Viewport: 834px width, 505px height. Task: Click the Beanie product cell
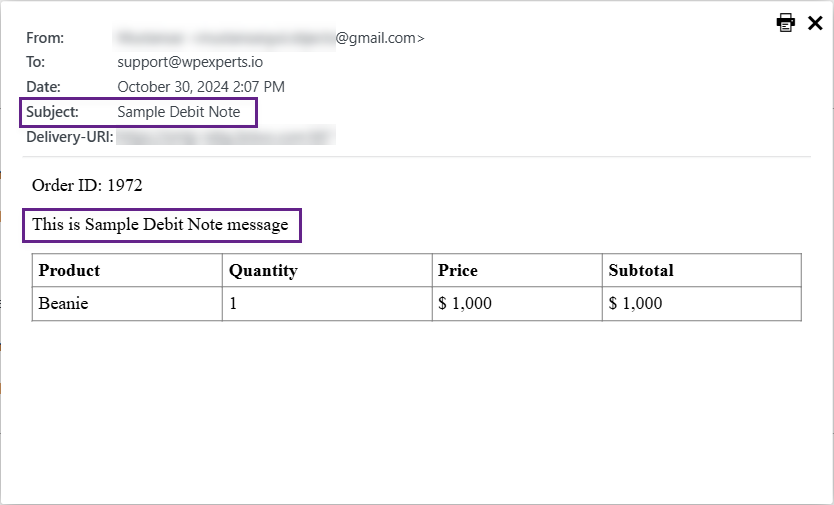(x=127, y=304)
